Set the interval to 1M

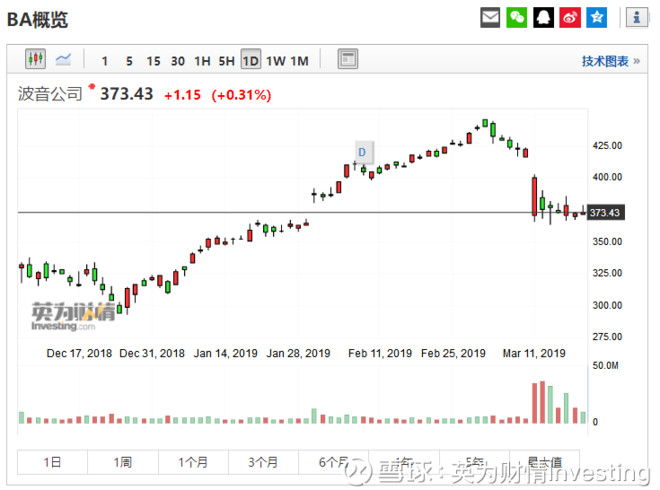[299, 61]
